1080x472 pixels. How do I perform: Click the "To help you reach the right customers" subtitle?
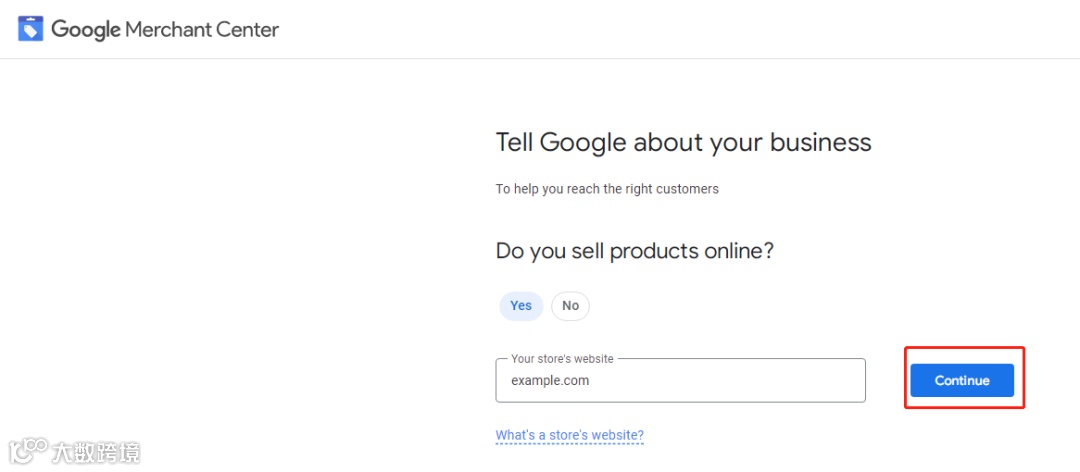pyautogui.click(x=607, y=188)
